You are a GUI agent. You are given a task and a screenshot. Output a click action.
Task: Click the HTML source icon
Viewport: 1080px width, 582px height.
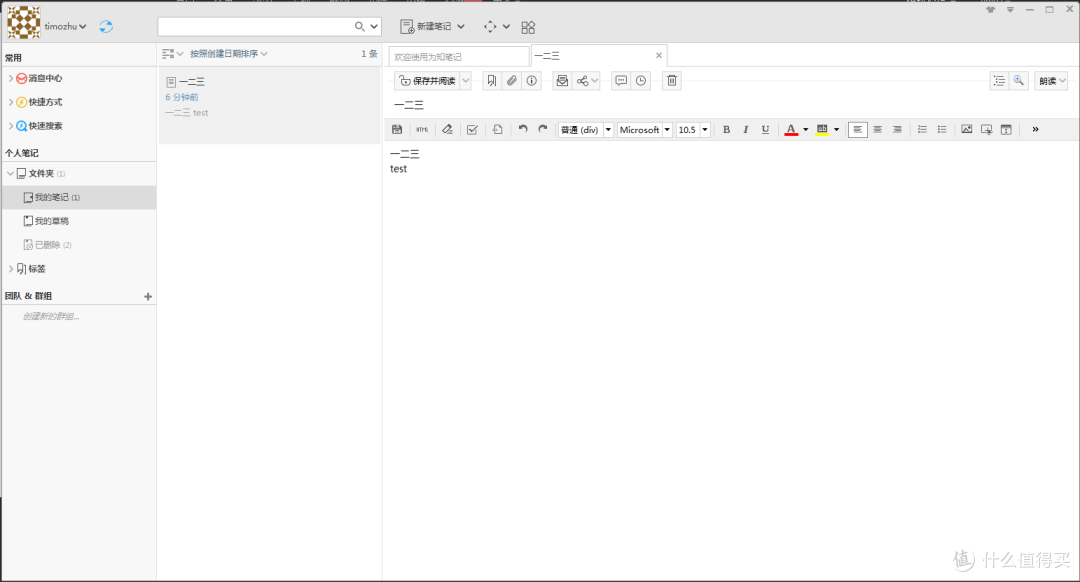(422, 129)
